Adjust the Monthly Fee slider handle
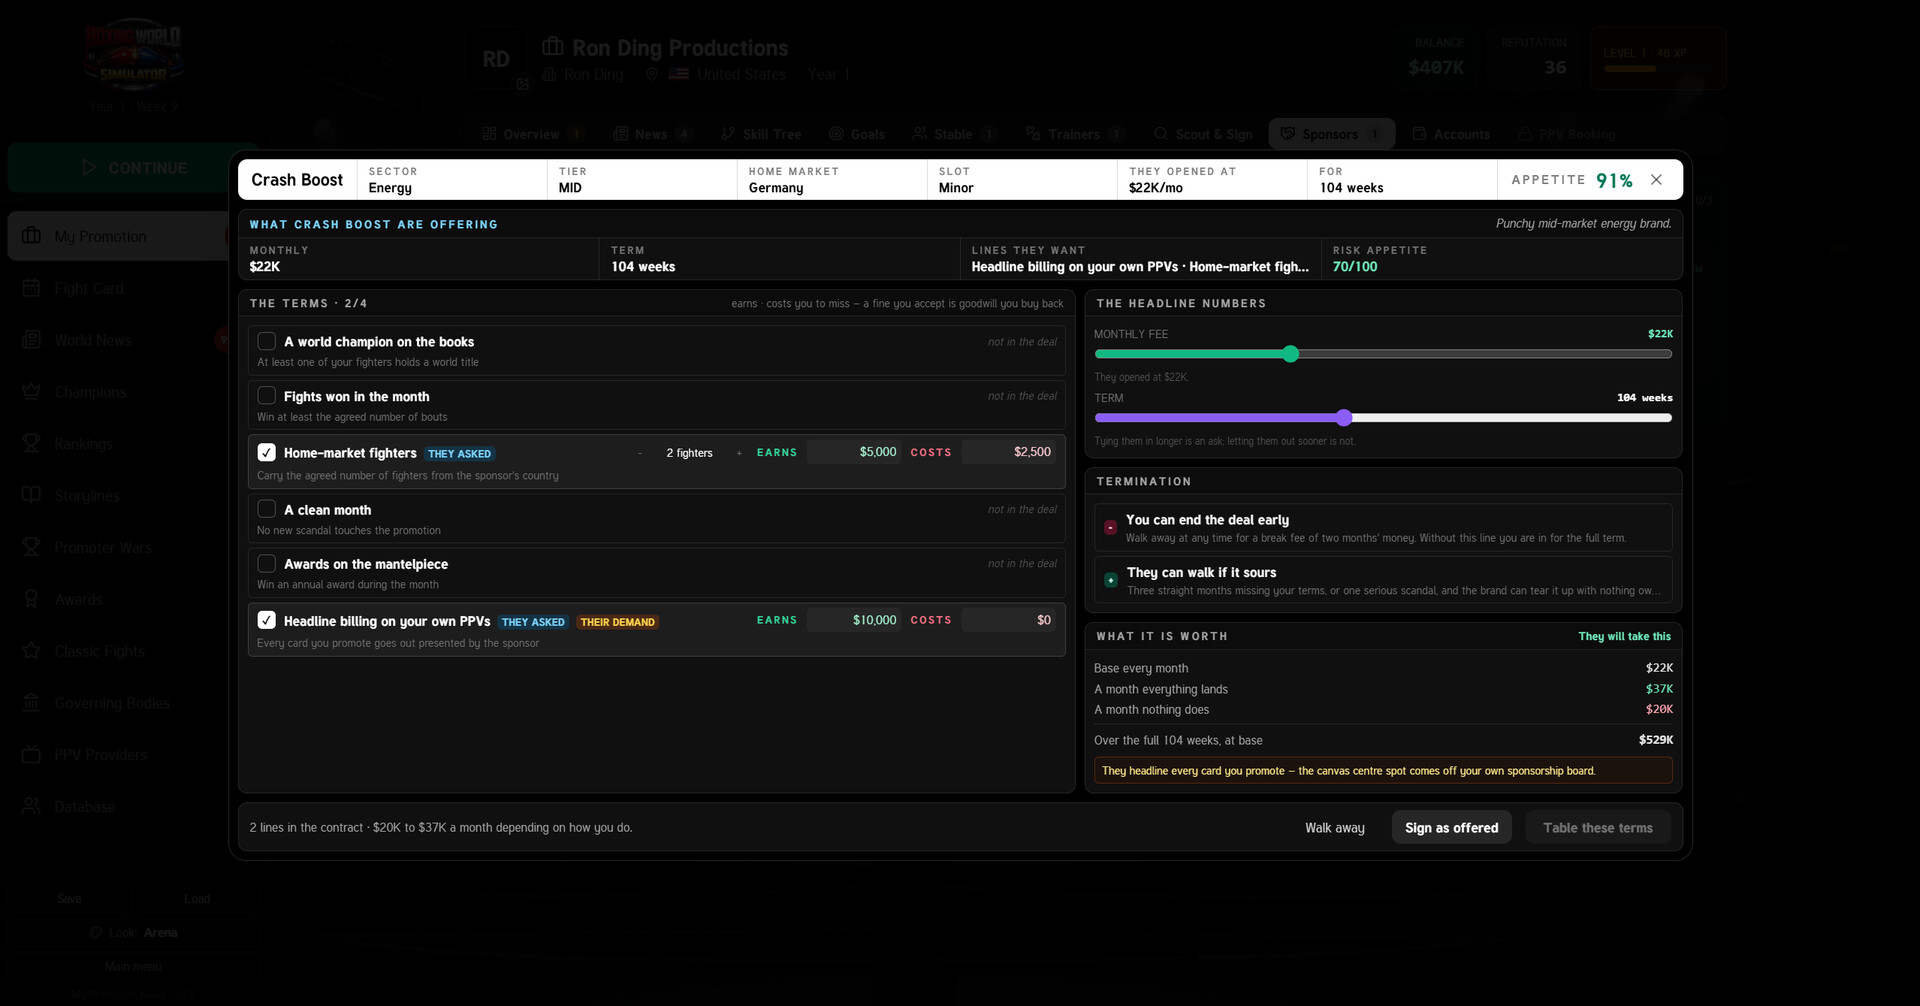The image size is (1920, 1006). pos(1291,354)
